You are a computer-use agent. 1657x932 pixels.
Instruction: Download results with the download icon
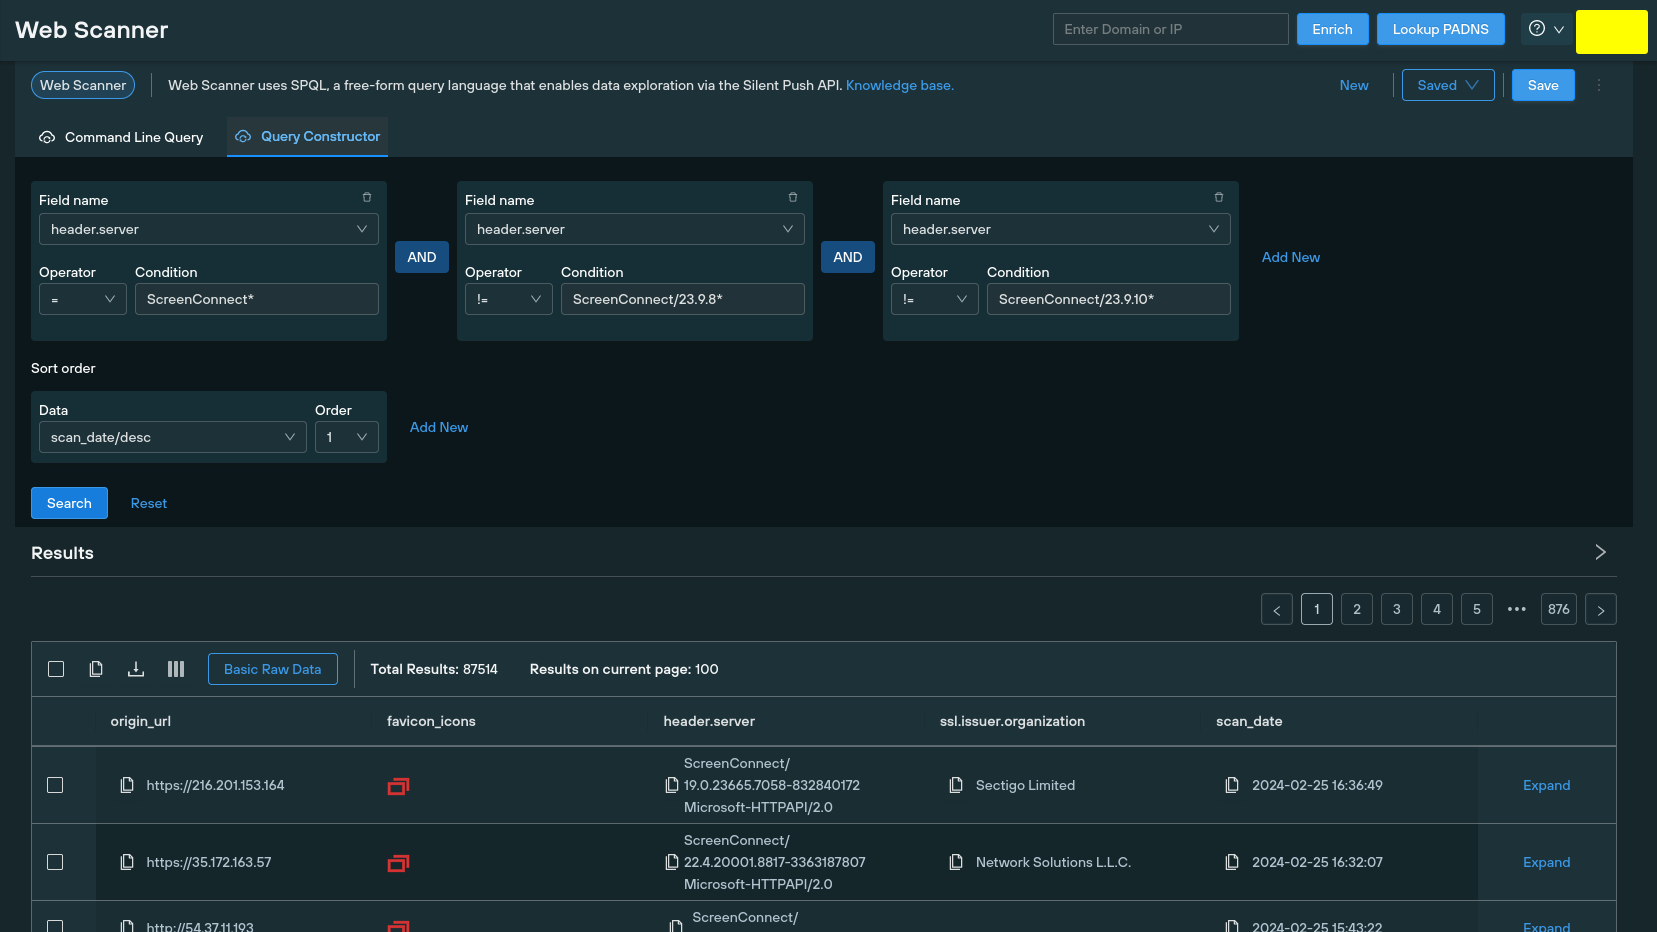(136, 669)
